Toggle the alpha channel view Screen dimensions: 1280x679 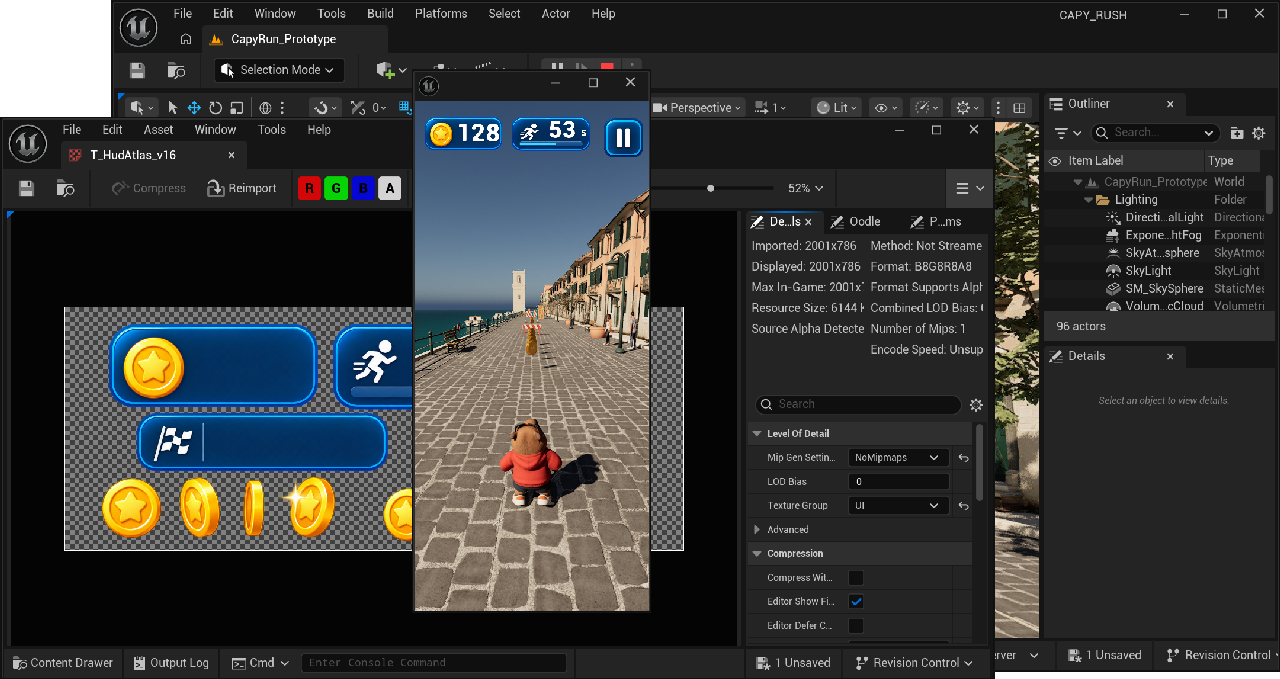coord(391,188)
